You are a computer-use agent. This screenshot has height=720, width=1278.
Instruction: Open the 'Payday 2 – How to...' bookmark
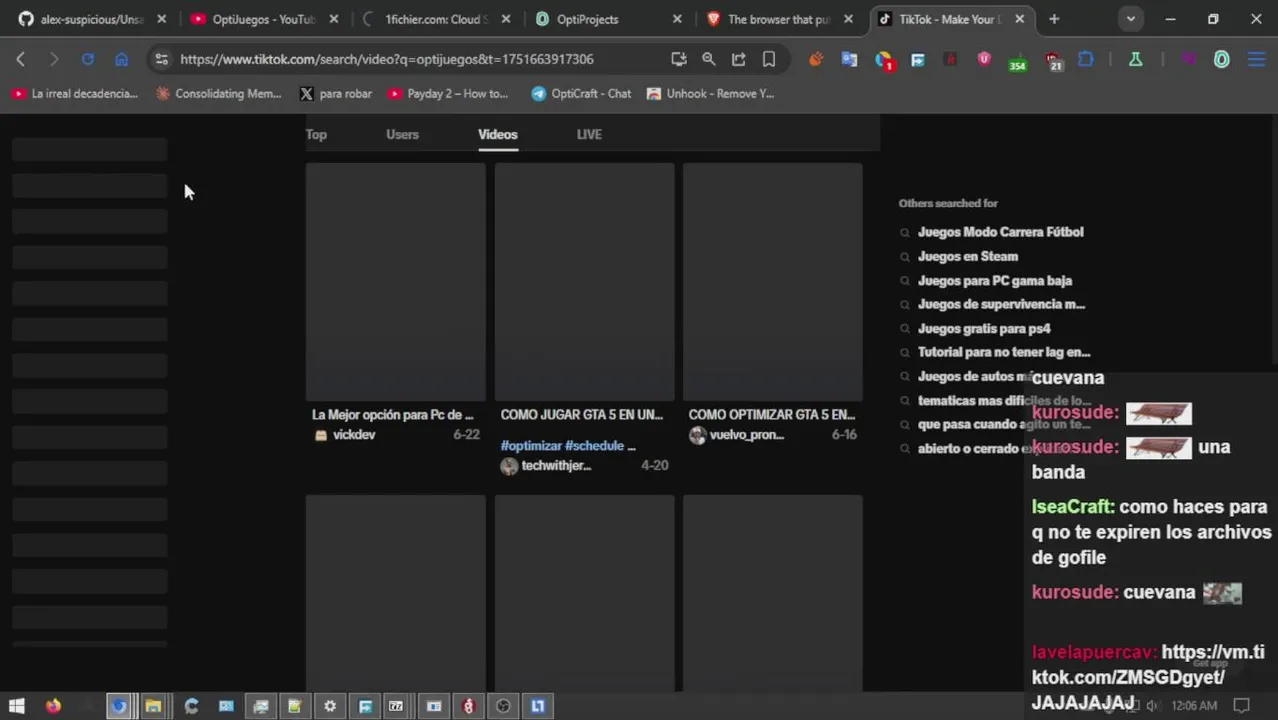[448, 94]
